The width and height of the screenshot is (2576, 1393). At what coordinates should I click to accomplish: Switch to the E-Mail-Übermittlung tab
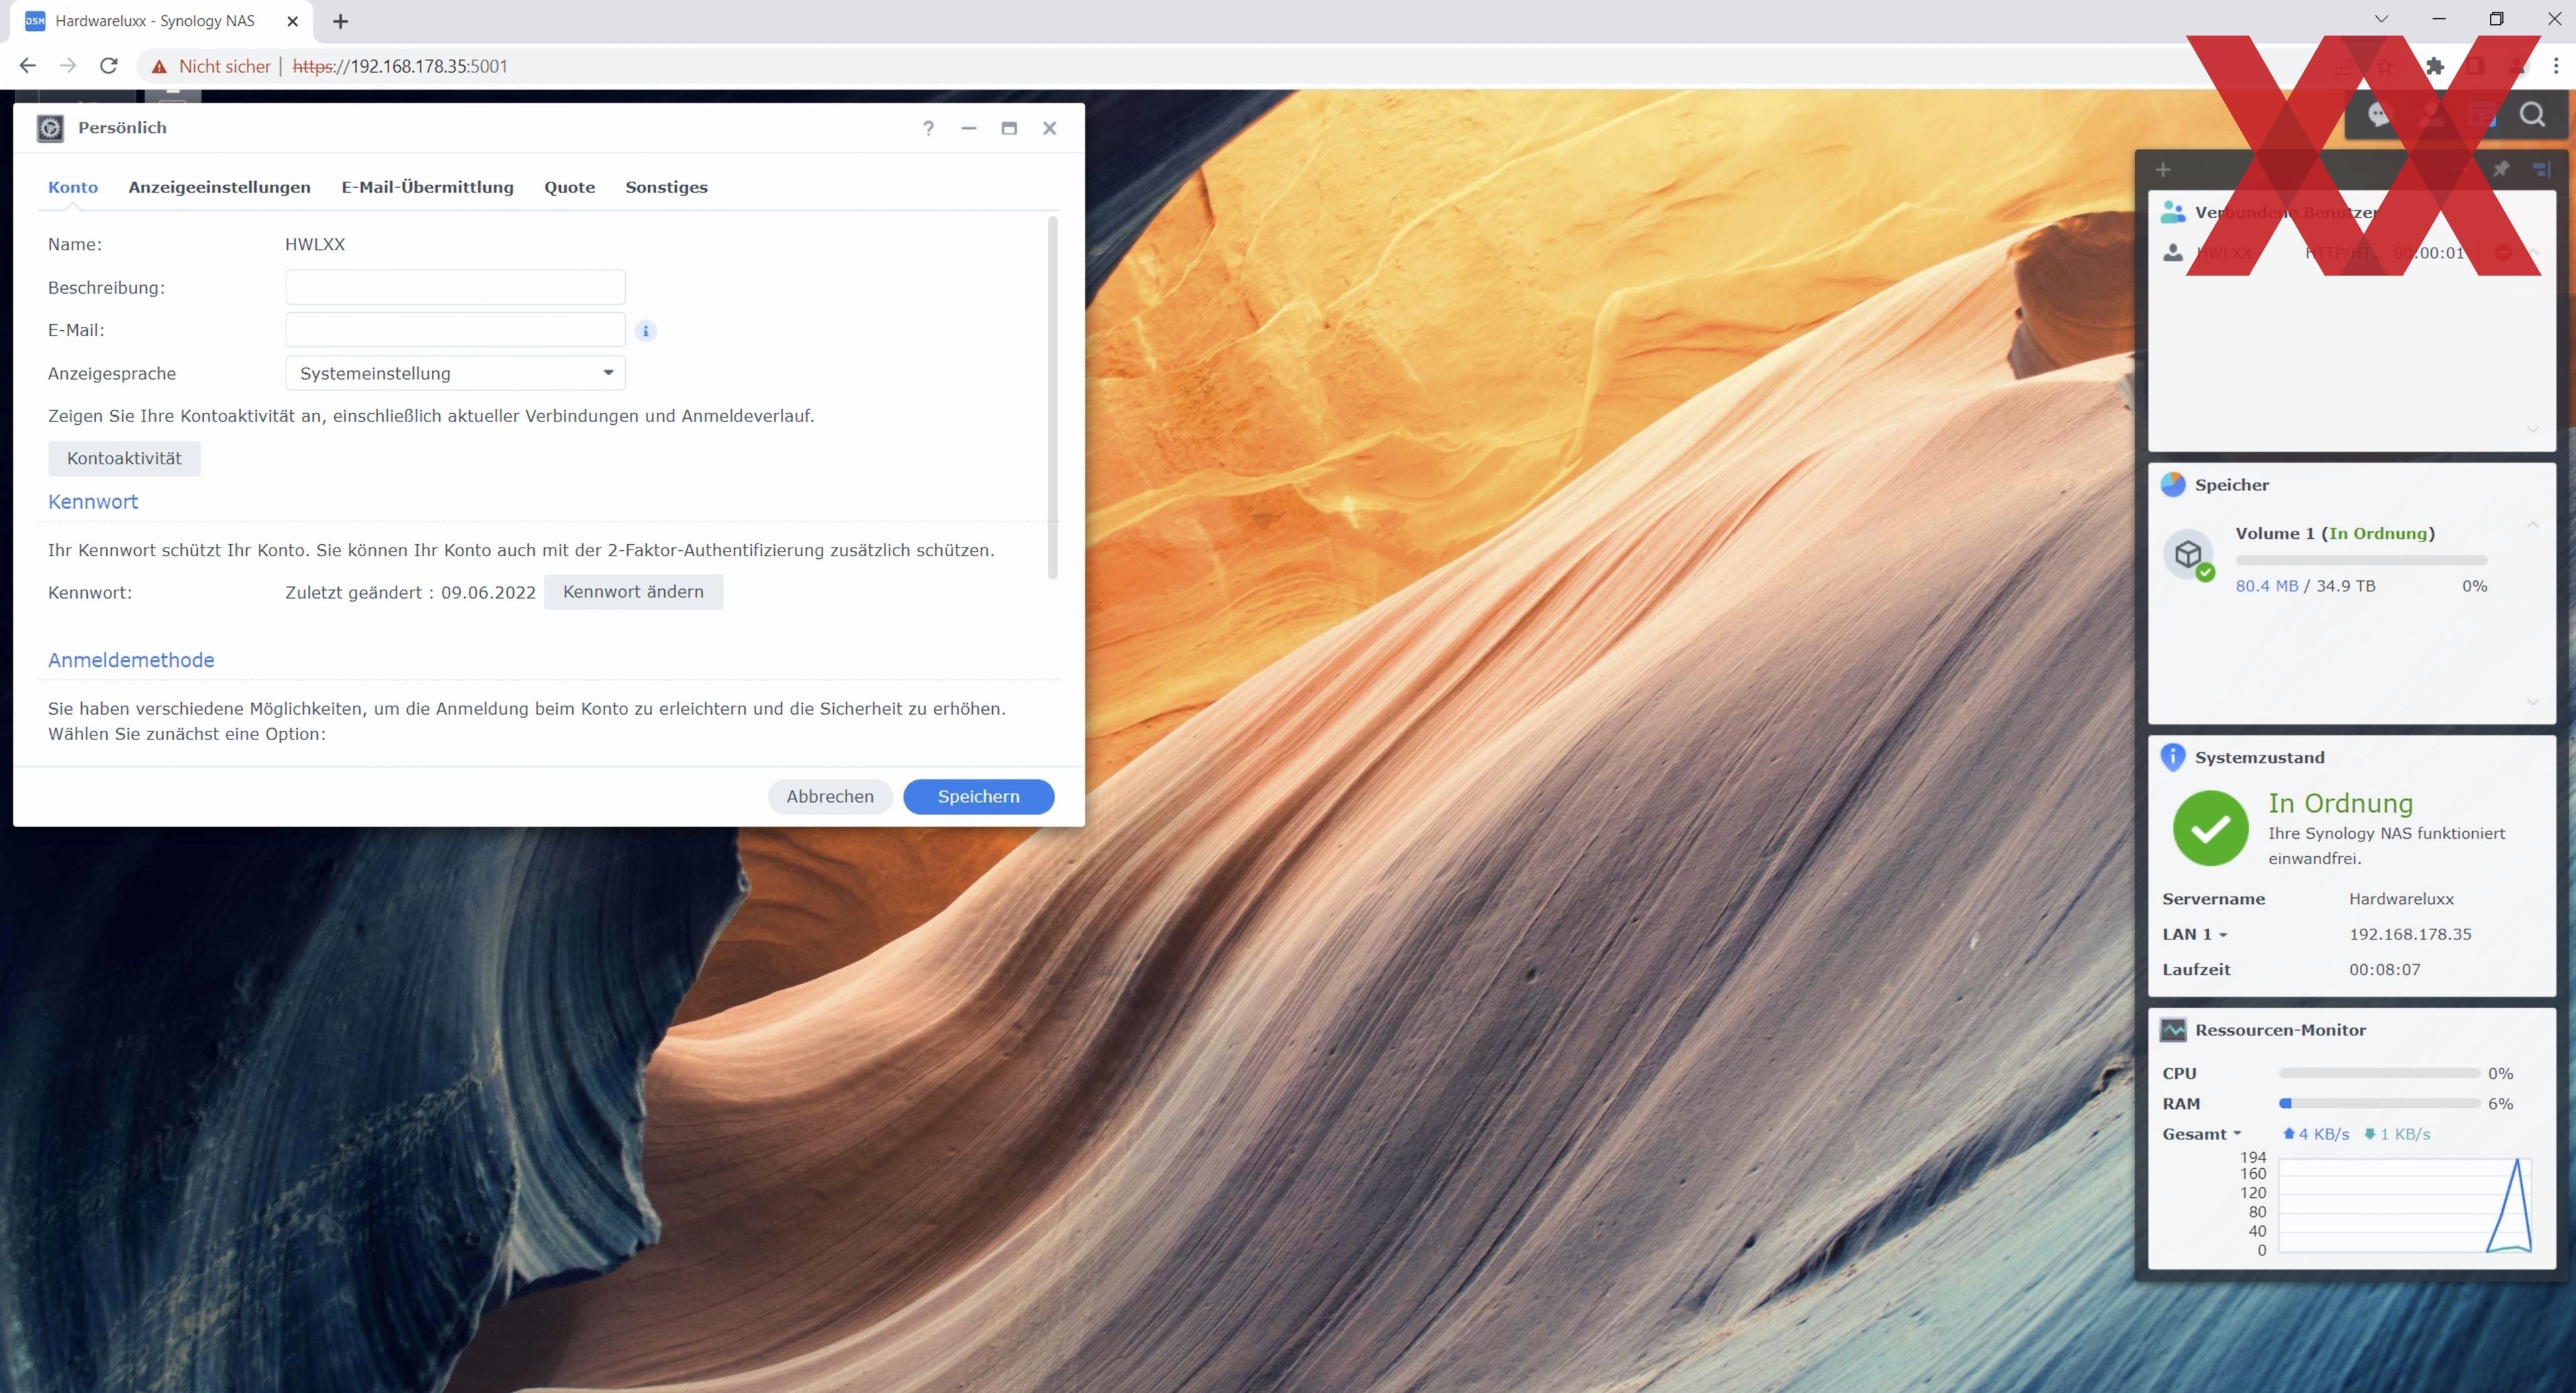(427, 187)
